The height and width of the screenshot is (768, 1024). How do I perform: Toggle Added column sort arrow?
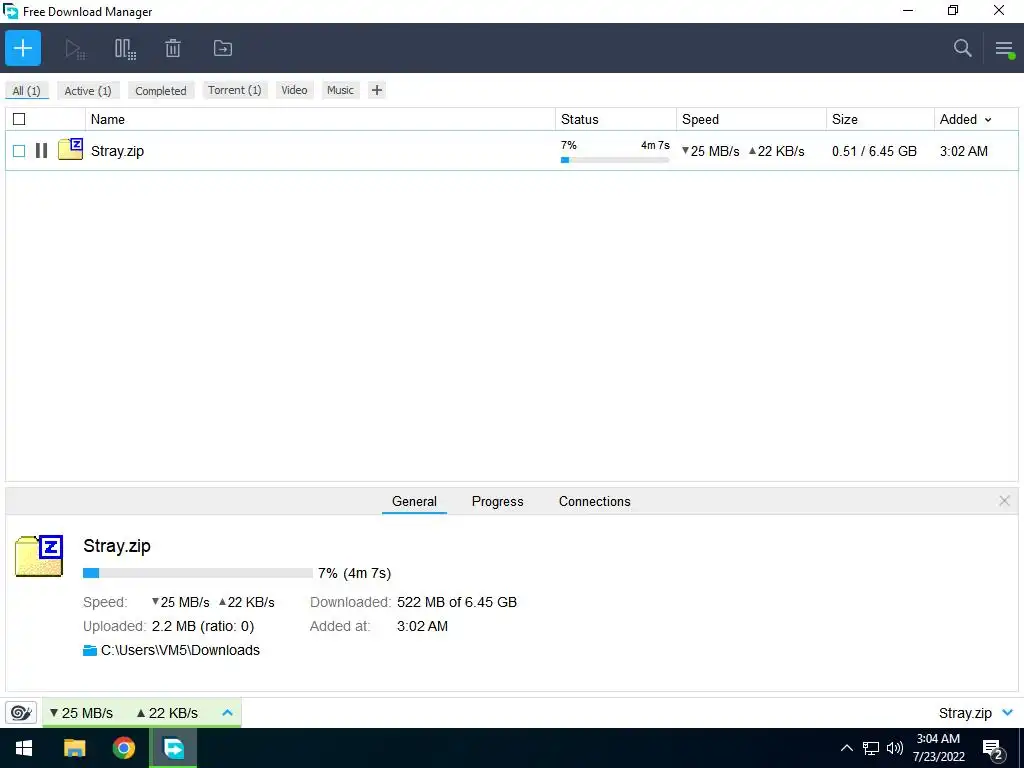(x=988, y=120)
